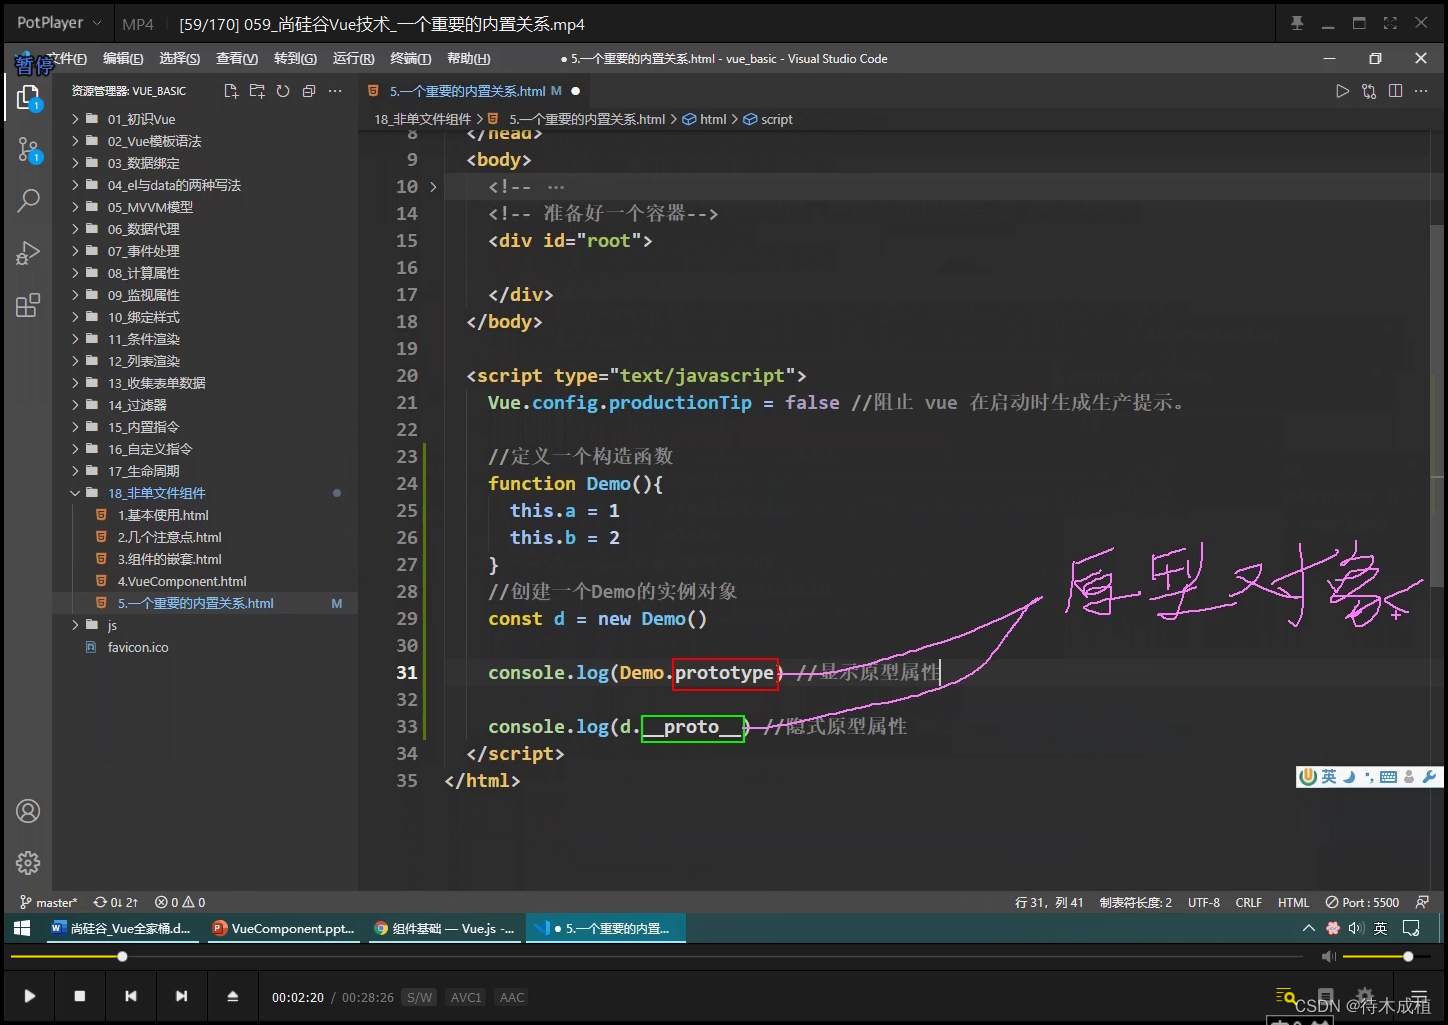Skip to next video in playlist

pyautogui.click(x=181, y=996)
